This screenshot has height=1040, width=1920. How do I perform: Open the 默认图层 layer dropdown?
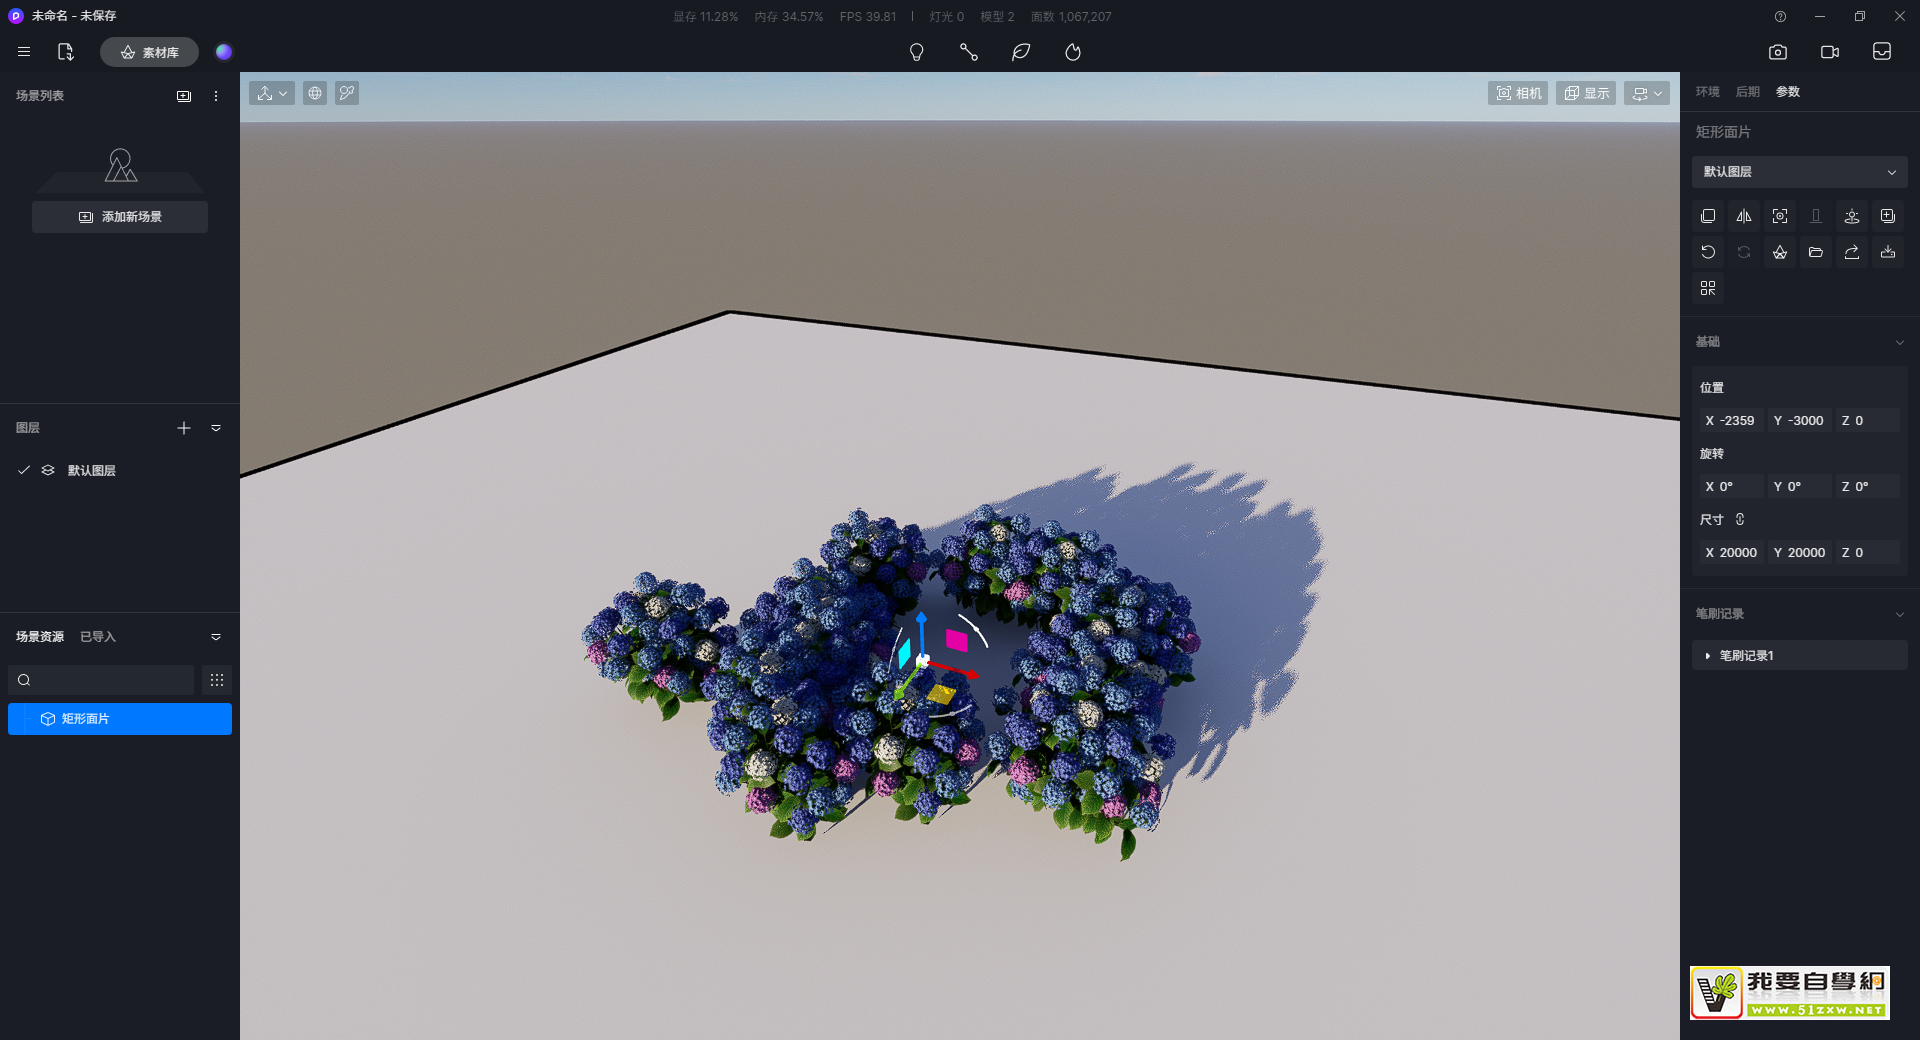(1799, 172)
